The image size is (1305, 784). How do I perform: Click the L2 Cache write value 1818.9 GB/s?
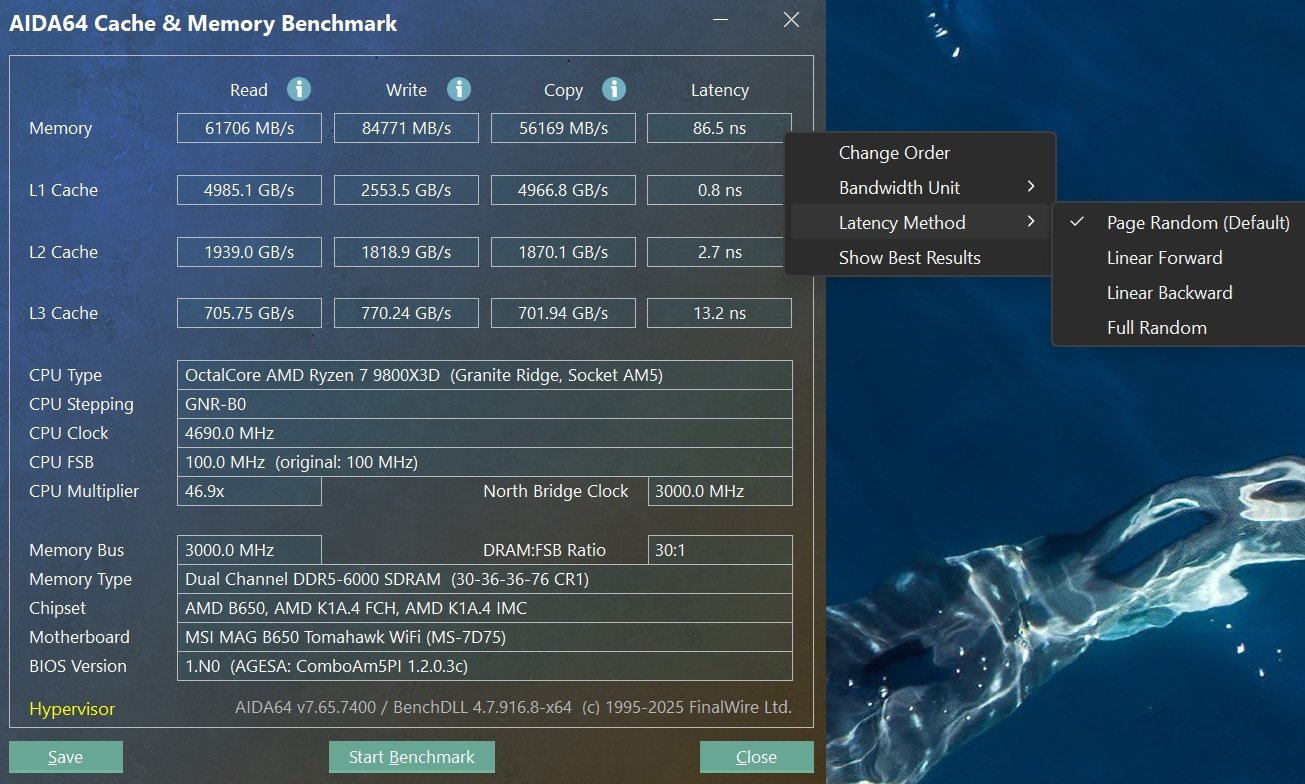click(406, 252)
